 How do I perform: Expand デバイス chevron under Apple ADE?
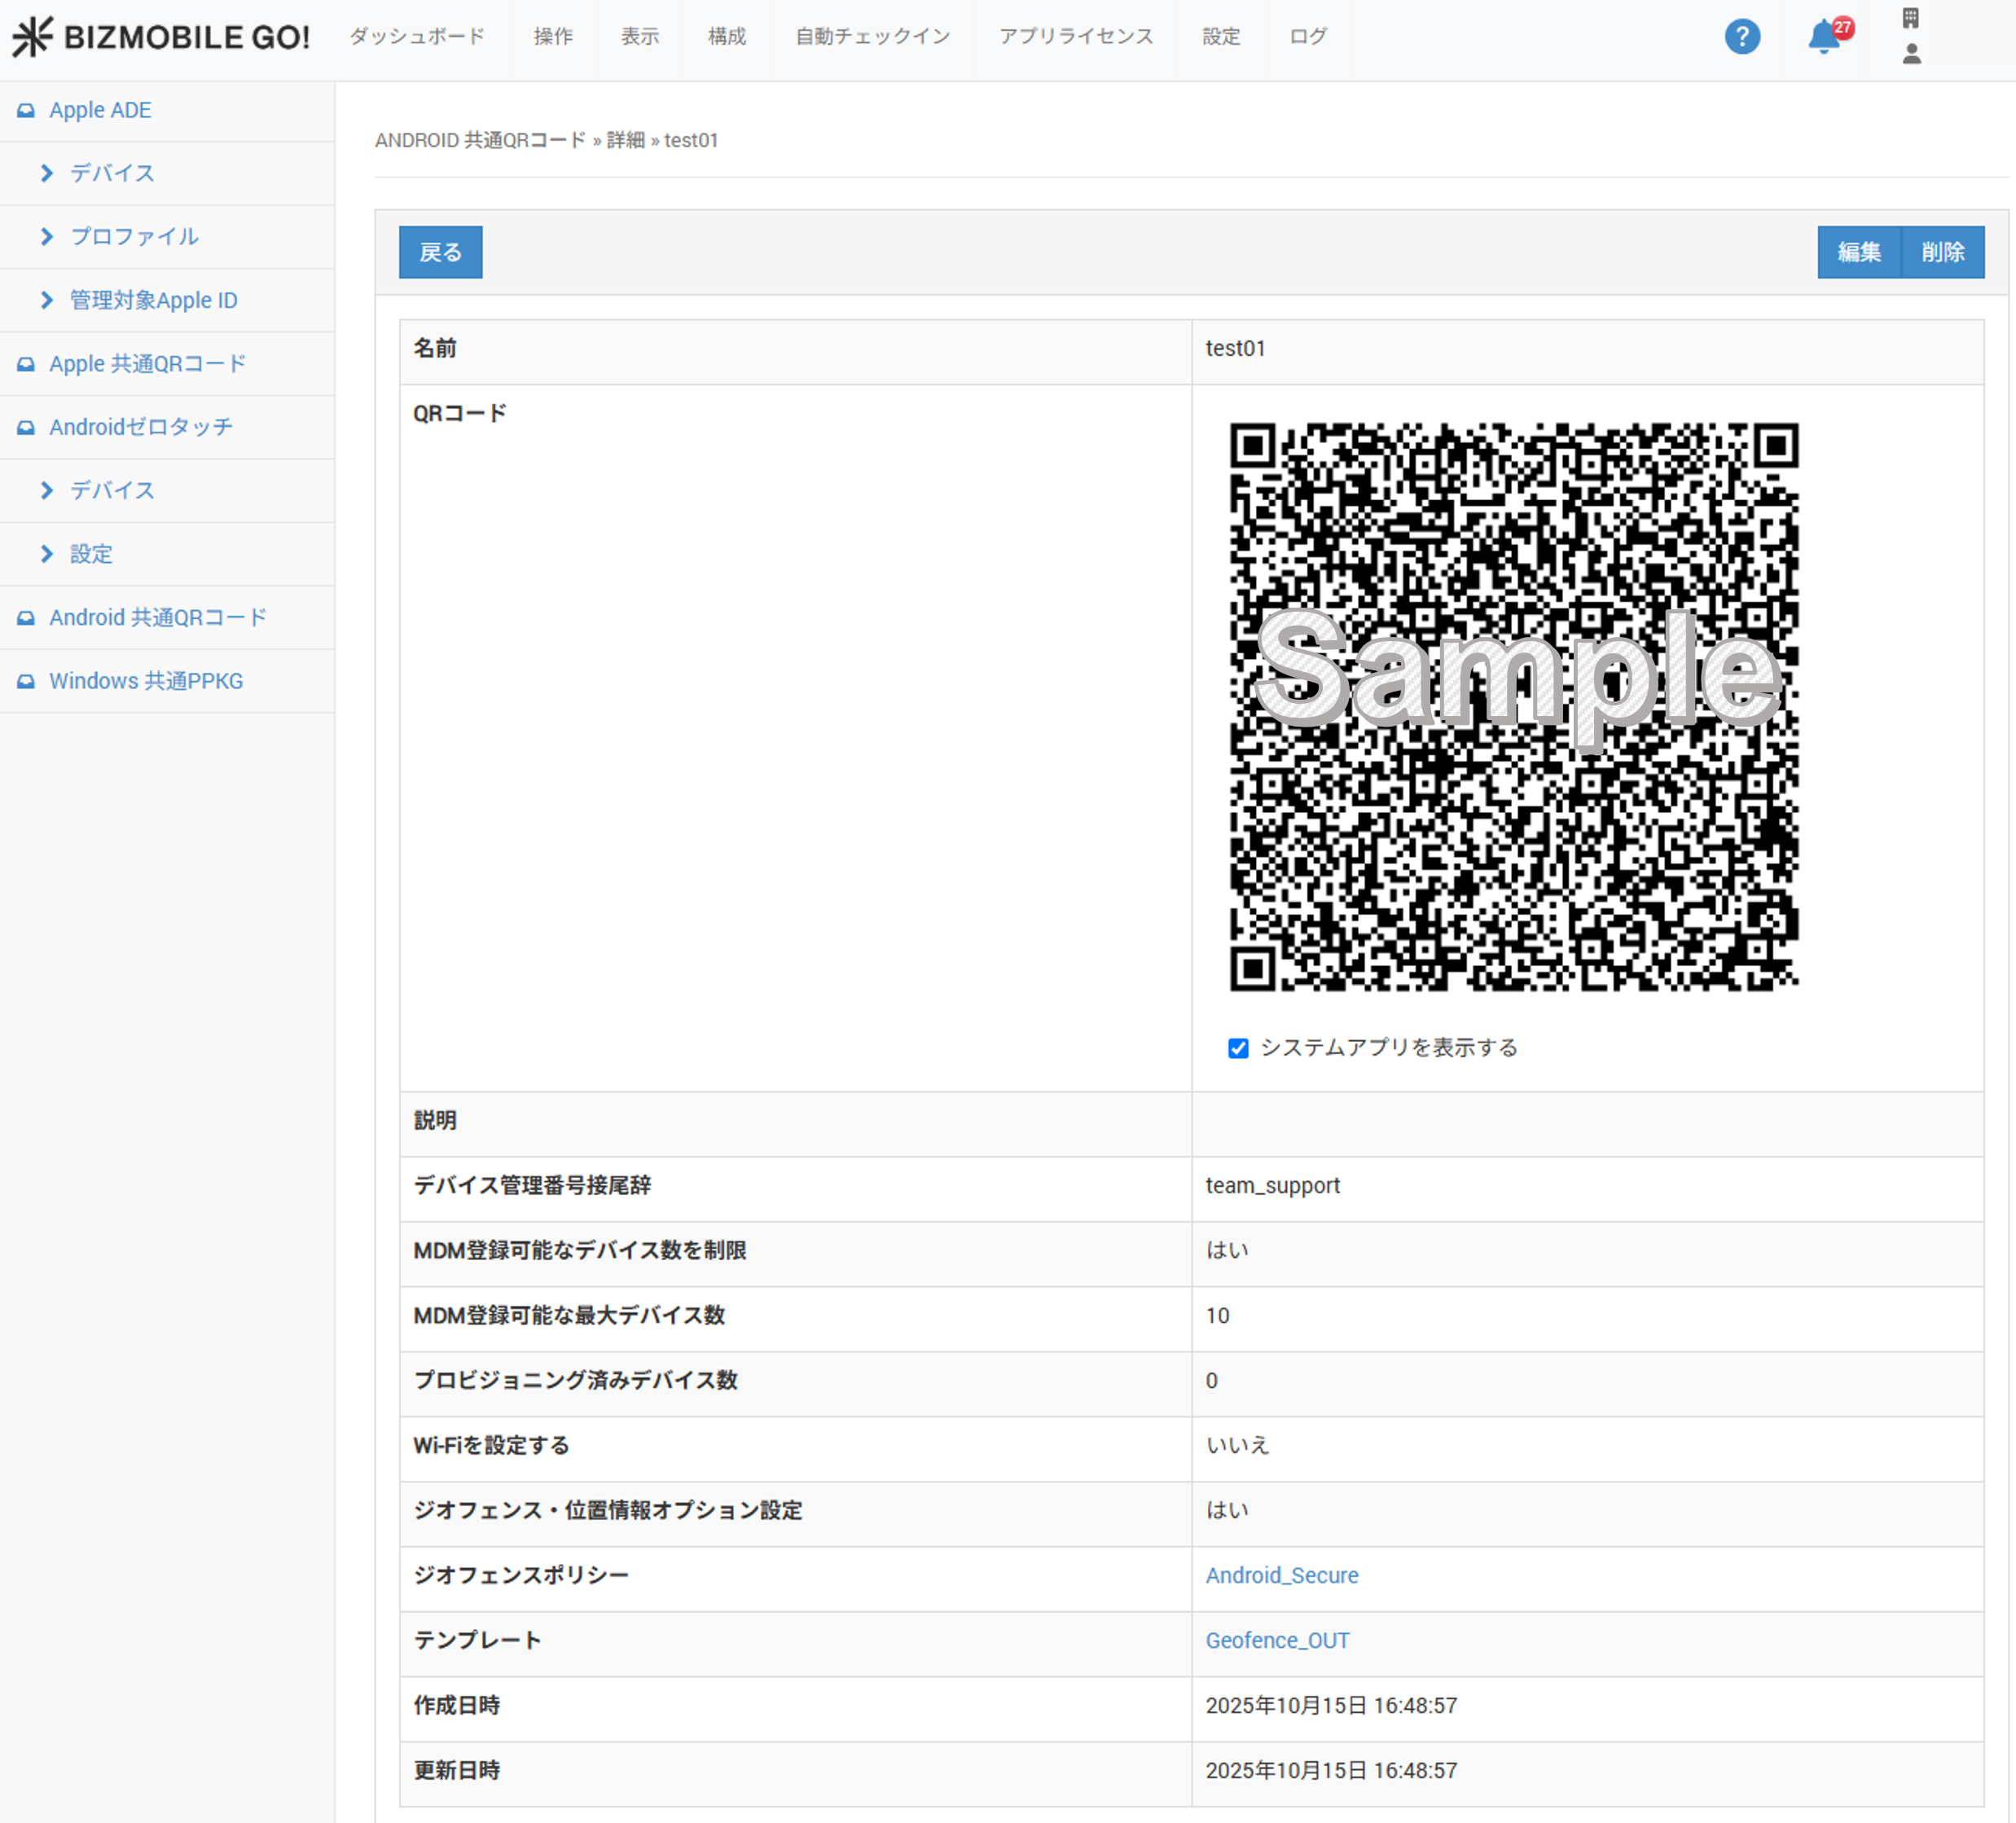[47, 173]
